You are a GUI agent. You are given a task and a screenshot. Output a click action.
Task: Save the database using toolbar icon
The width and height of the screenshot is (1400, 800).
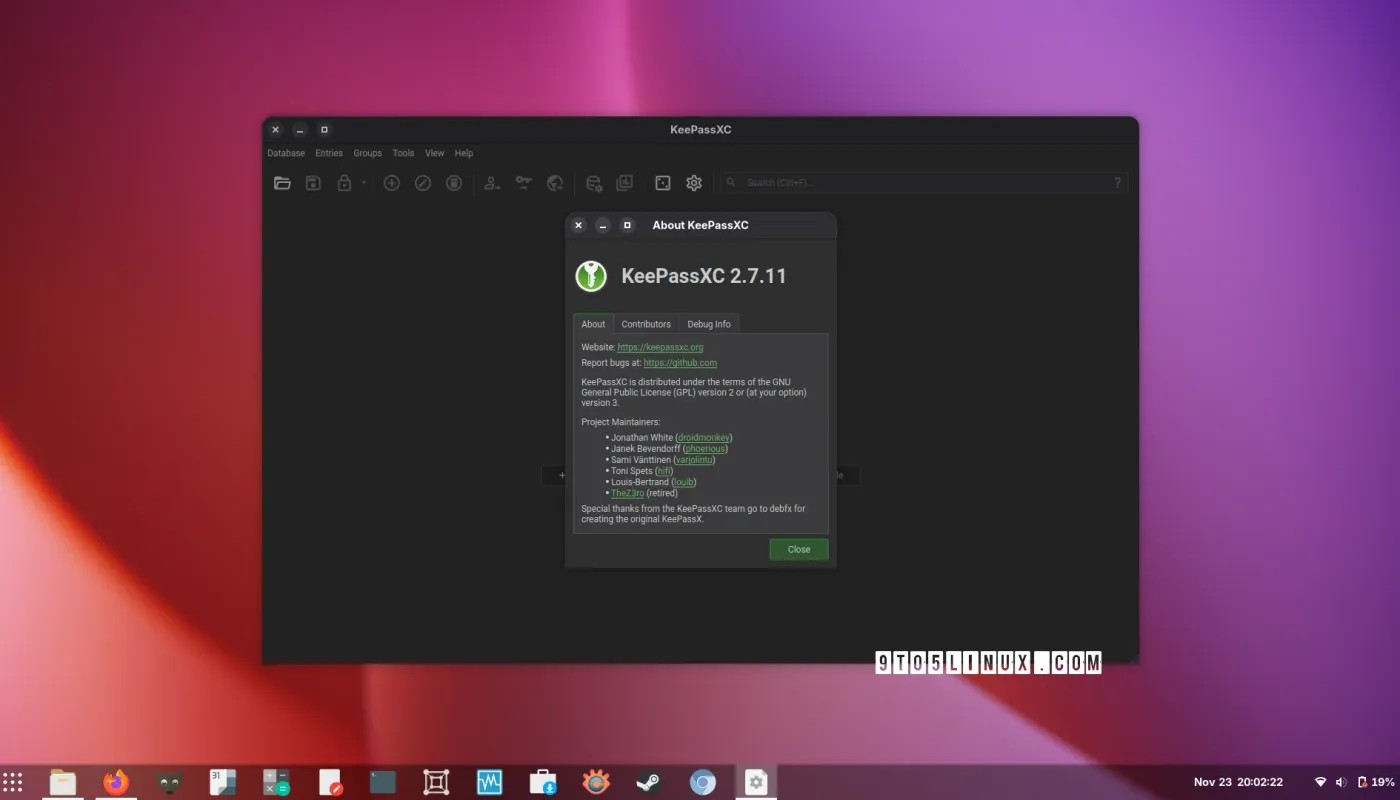312,183
